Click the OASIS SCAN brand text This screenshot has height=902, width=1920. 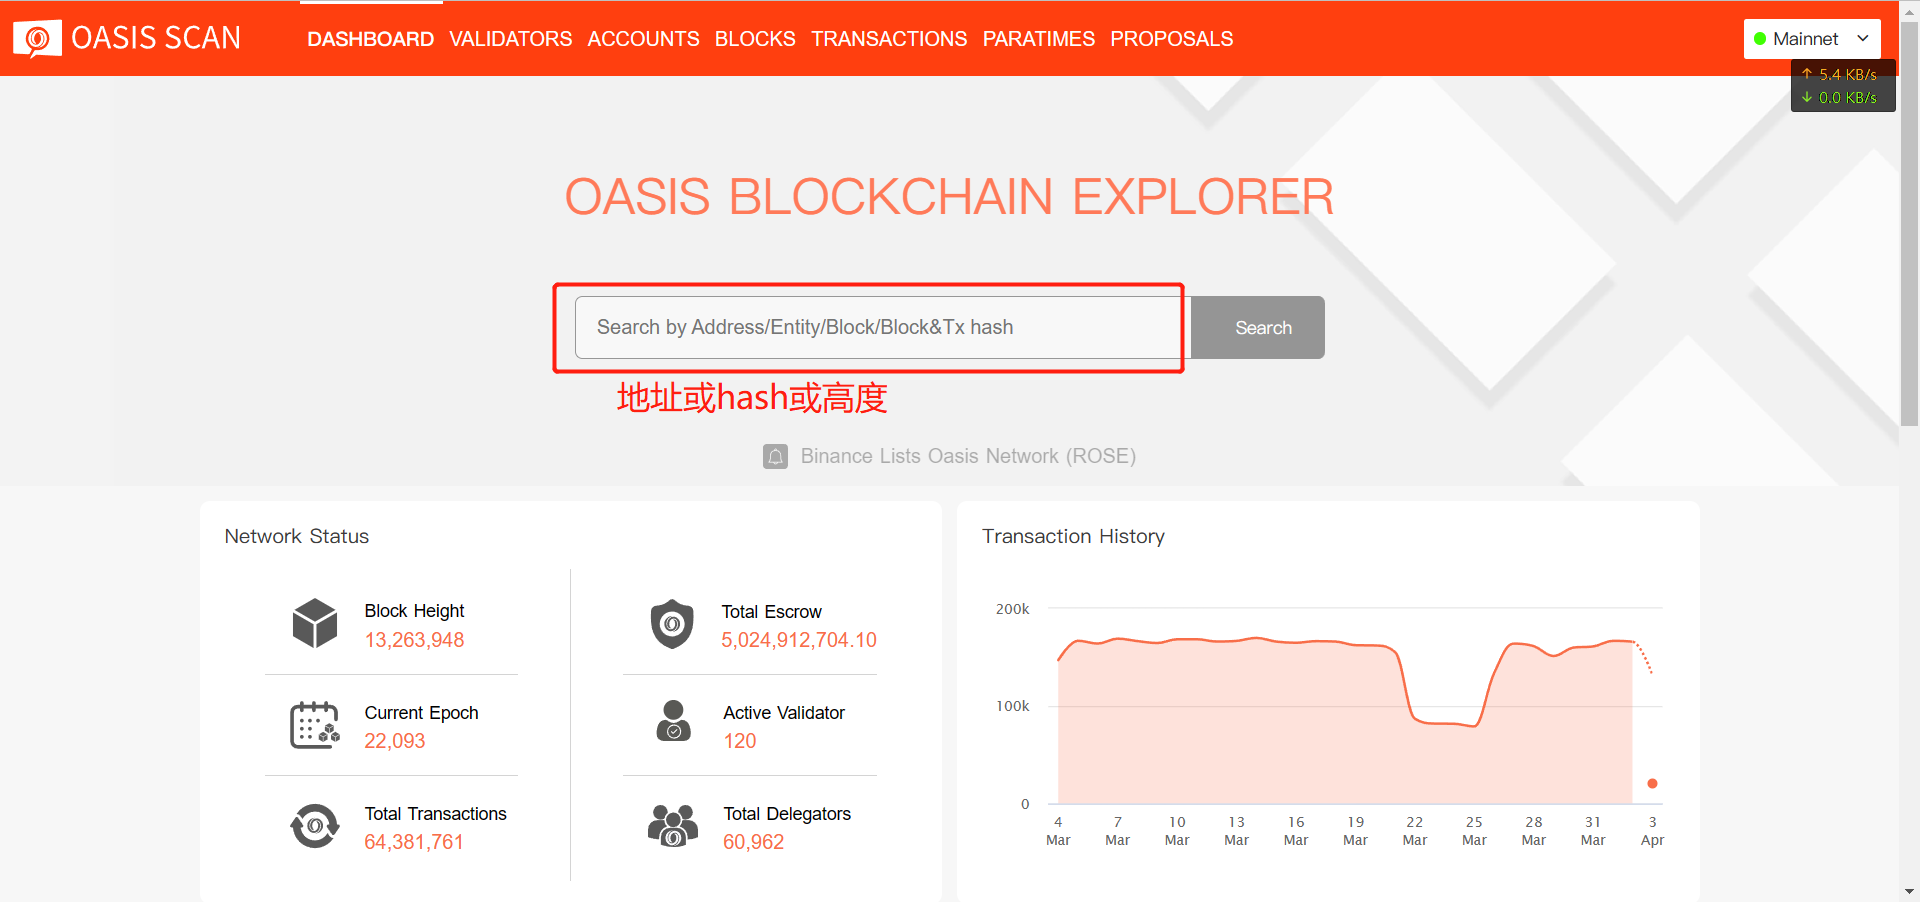point(156,38)
